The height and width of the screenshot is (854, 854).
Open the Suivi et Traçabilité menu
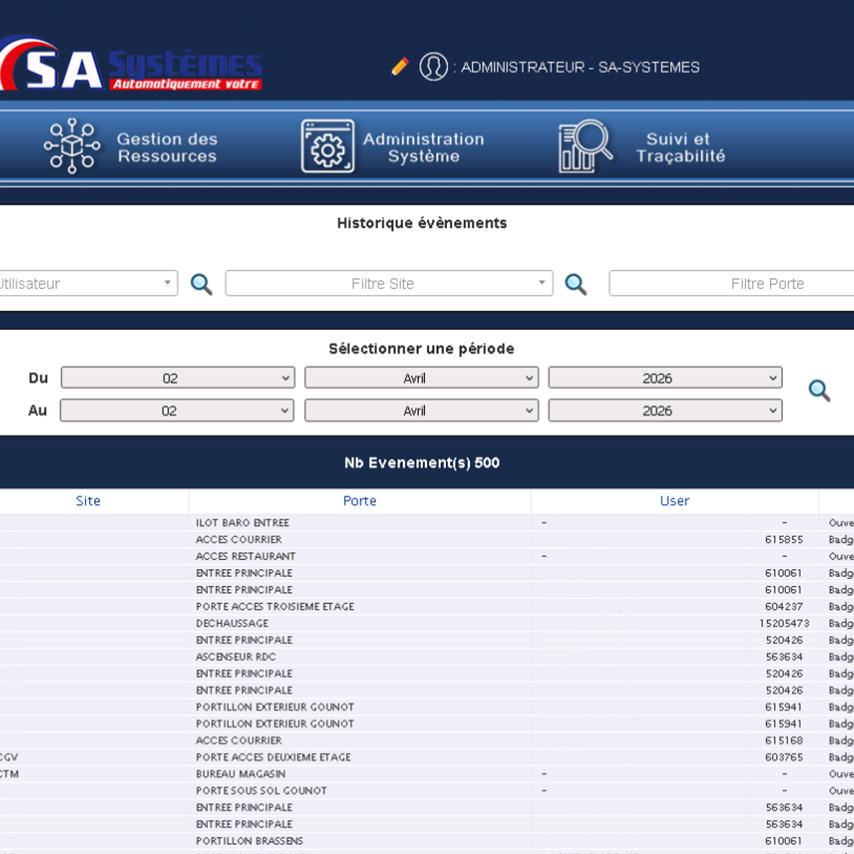click(680, 147)
